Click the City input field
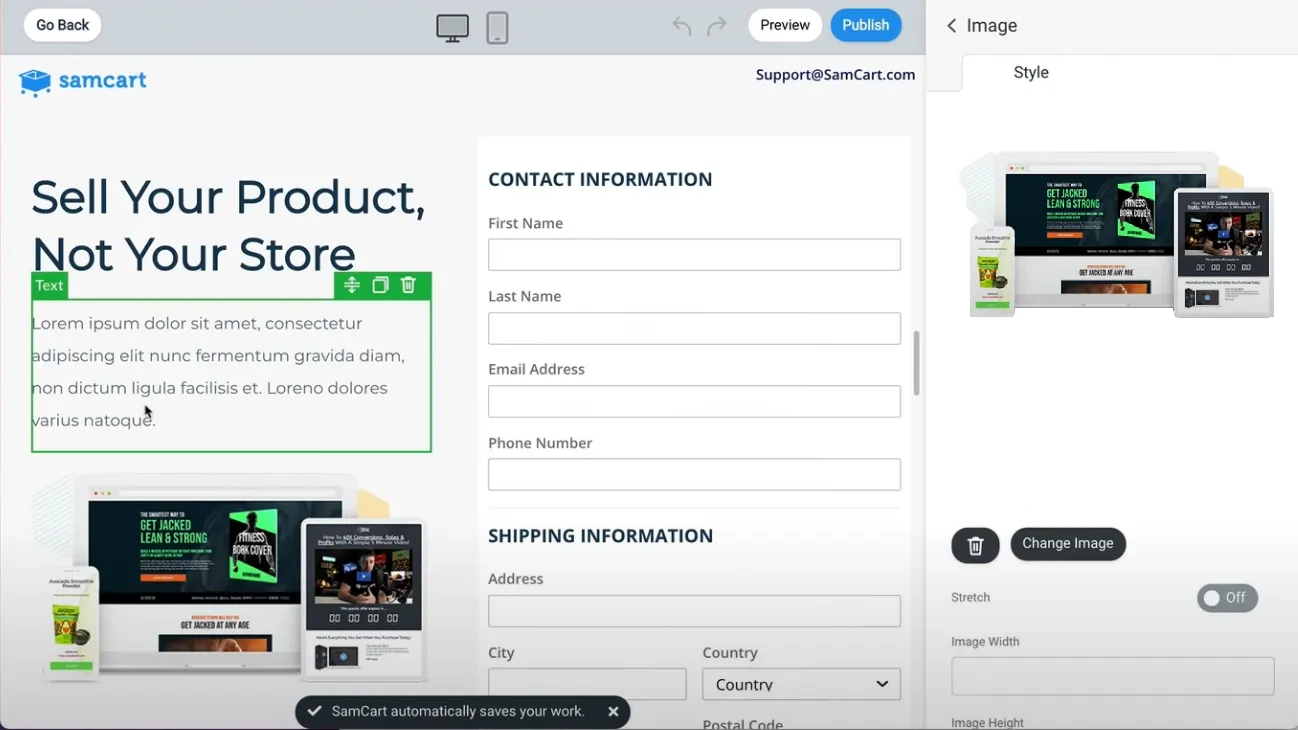 tap(587, 684)
